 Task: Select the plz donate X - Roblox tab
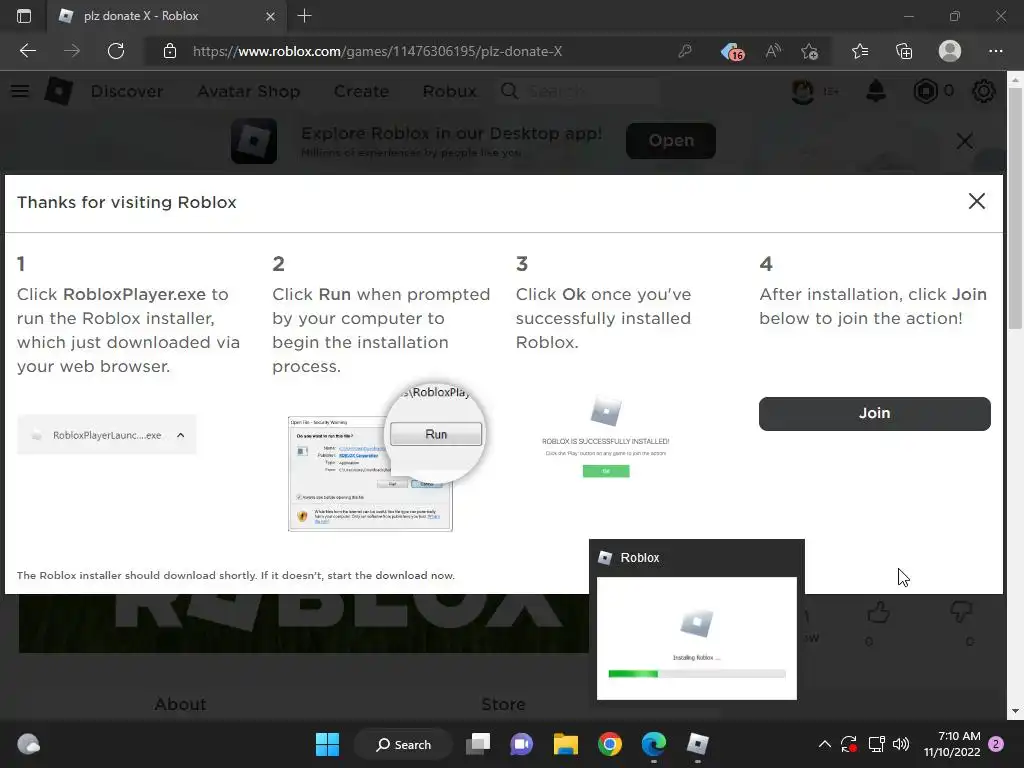166,16
